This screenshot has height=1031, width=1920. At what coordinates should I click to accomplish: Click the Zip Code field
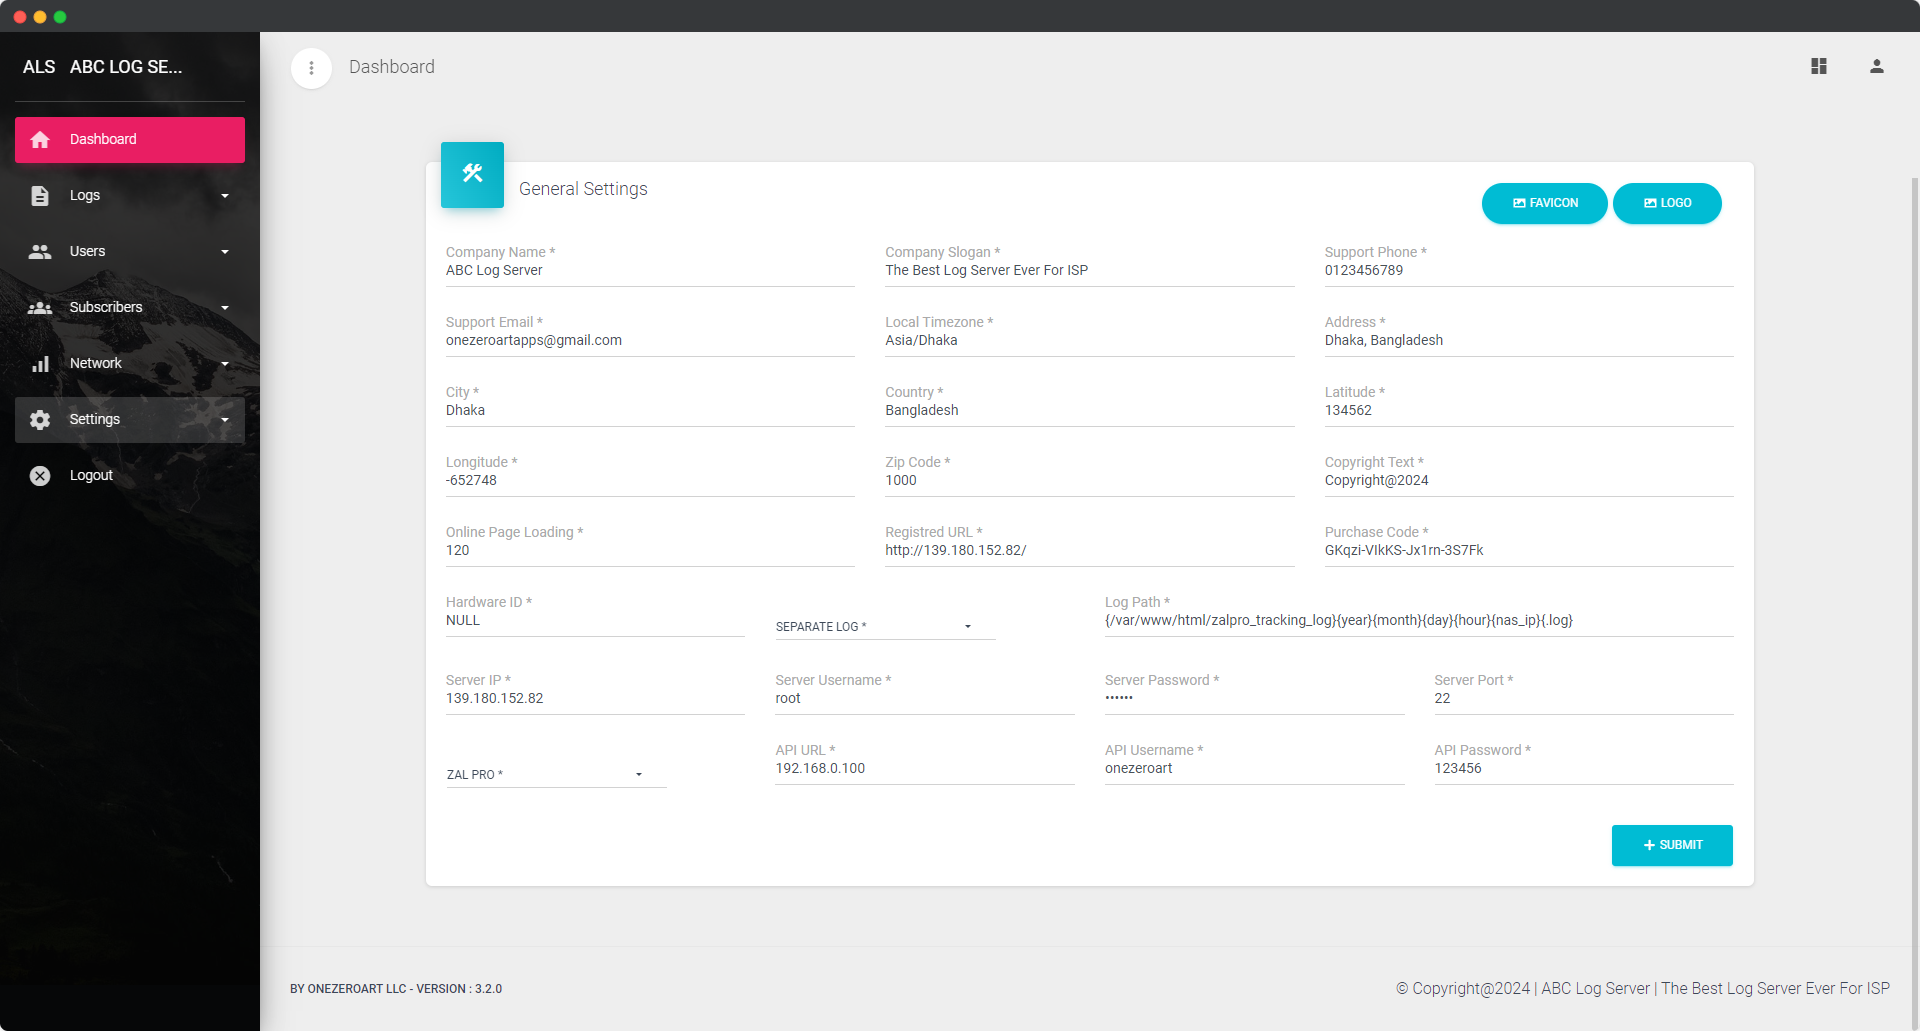point(1089,480)
